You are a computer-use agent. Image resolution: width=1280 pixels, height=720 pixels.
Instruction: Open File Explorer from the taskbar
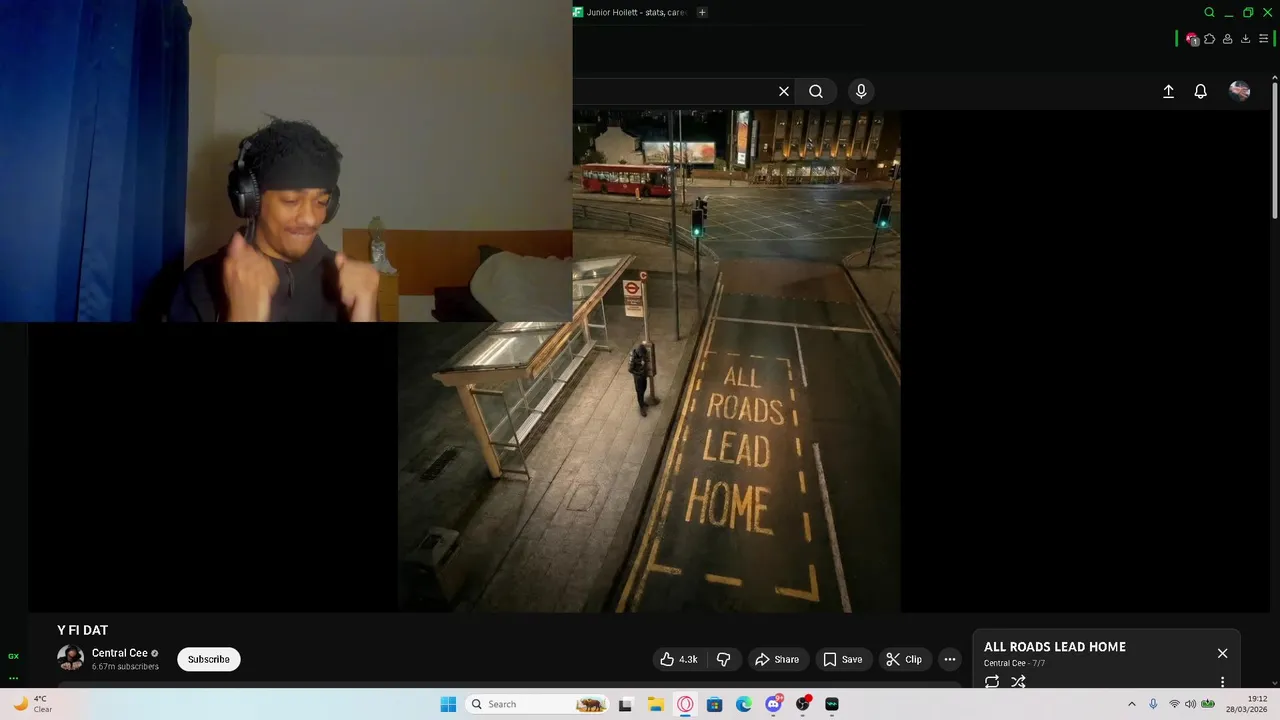pyautogui.click(x=655, y=704)
